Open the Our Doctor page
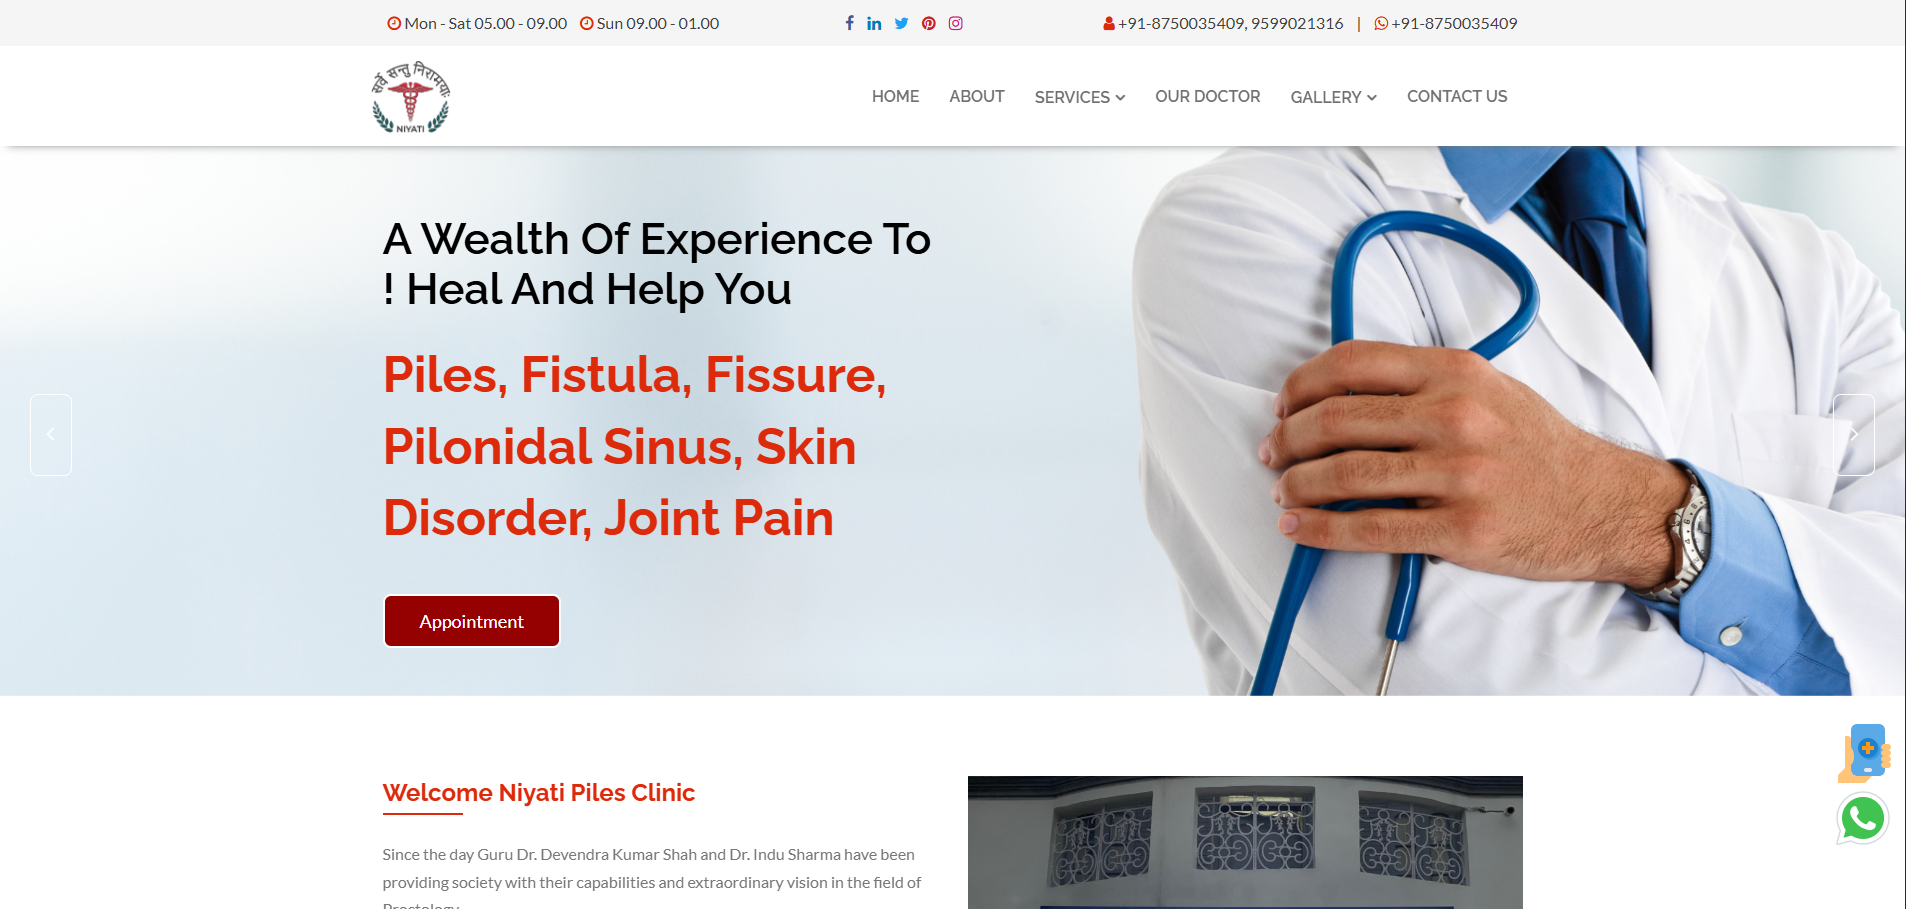Image resolution: width=1906 pixels, height=909 pixels. pyautogui.click(x=1207, y=96)
